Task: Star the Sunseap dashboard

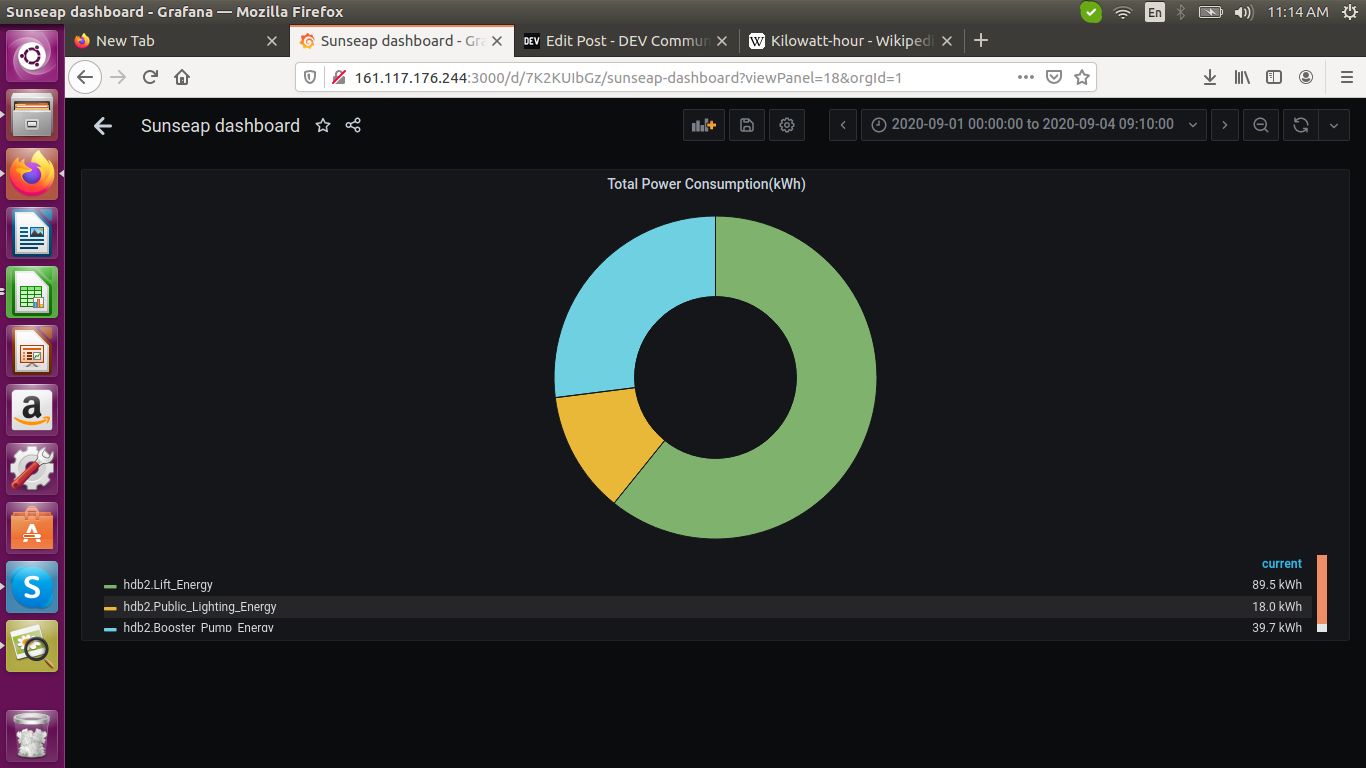Action: click(x=323, y=125)
